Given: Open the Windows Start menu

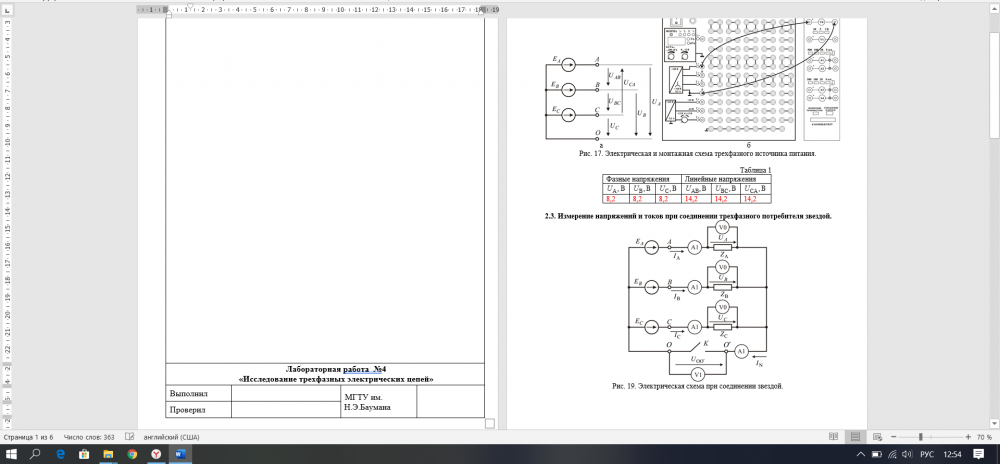Looking at the screenshot, I should pos(11,454).
